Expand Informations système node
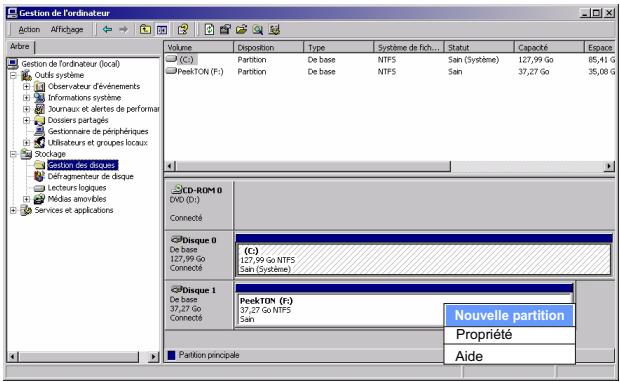The width and height of the screenshot is (620, 382). [26, 97]
